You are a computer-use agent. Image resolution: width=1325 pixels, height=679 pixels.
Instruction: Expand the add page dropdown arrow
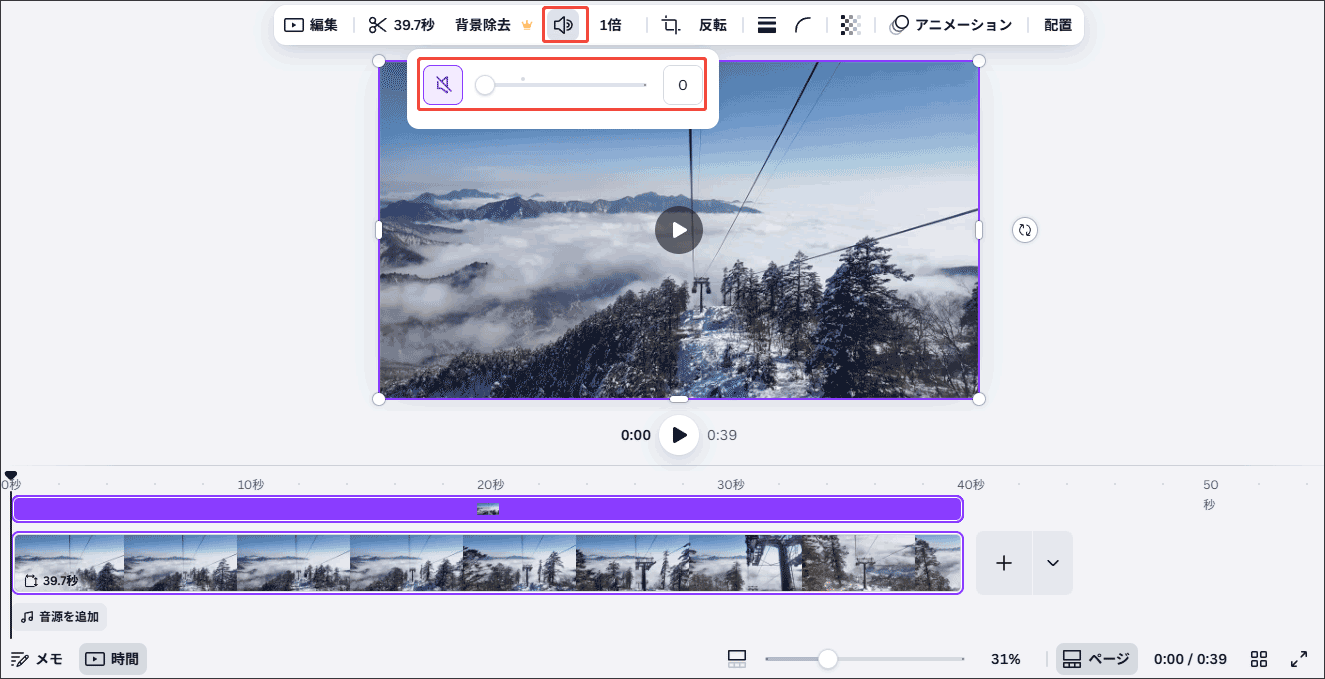[1053, 563]
